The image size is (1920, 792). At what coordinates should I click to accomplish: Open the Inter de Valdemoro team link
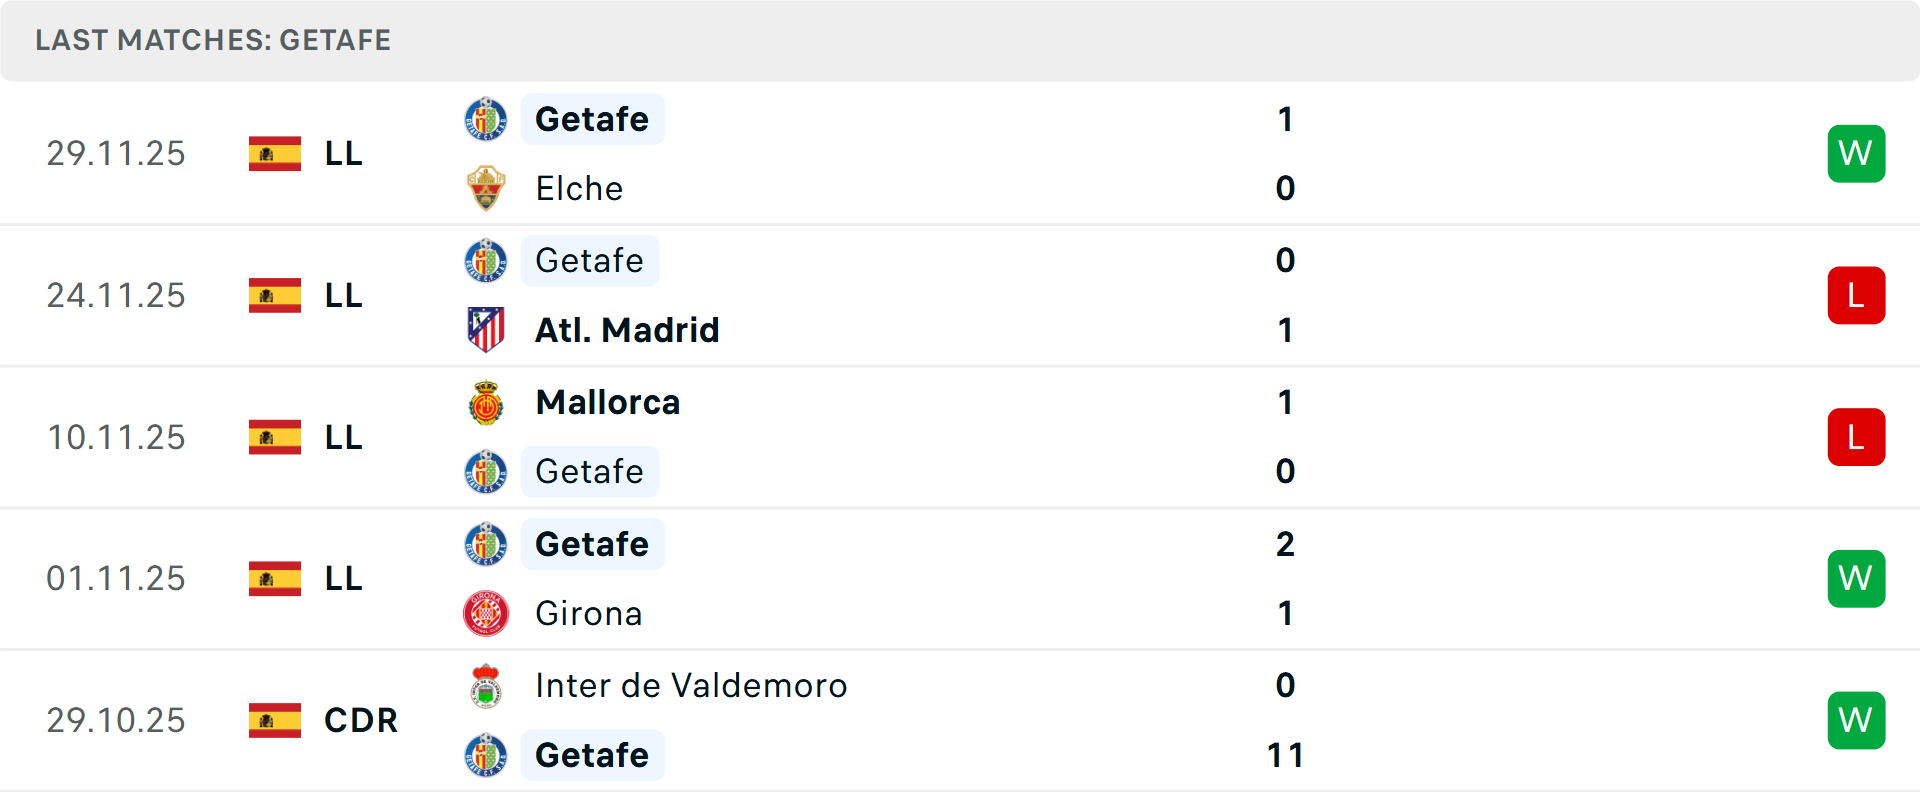click(x=691, y=686)
